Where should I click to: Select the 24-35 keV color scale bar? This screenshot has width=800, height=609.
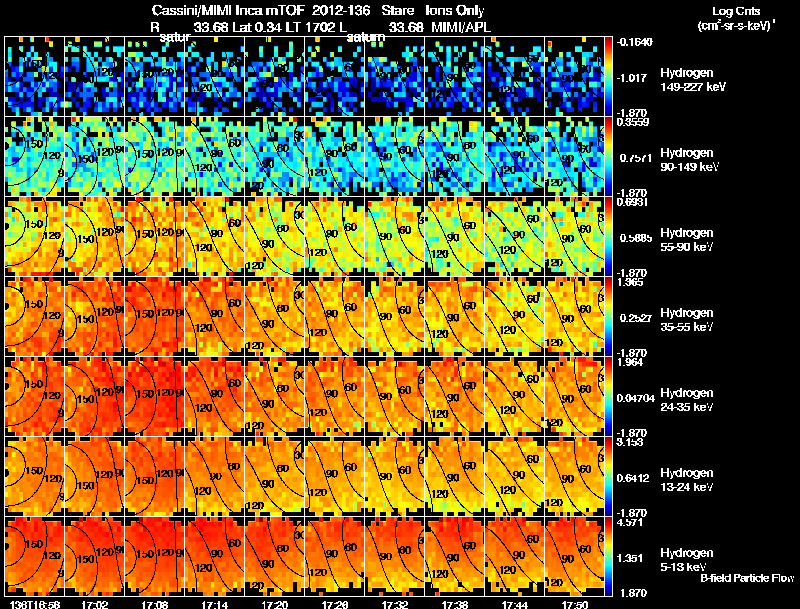(608, 397)
